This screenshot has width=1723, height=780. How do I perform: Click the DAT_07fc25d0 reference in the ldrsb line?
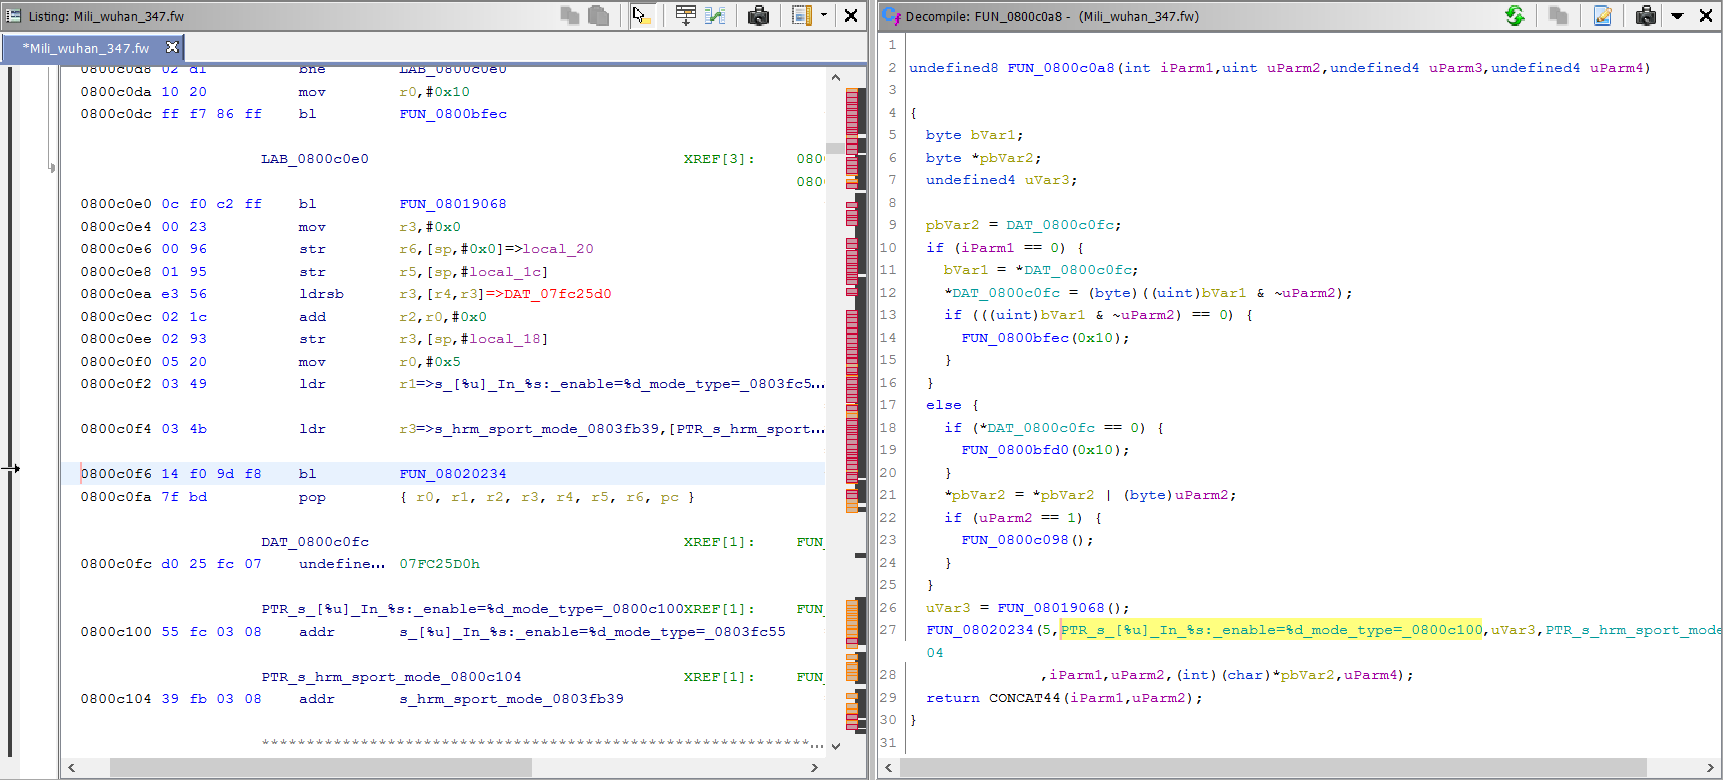point(557,294)
